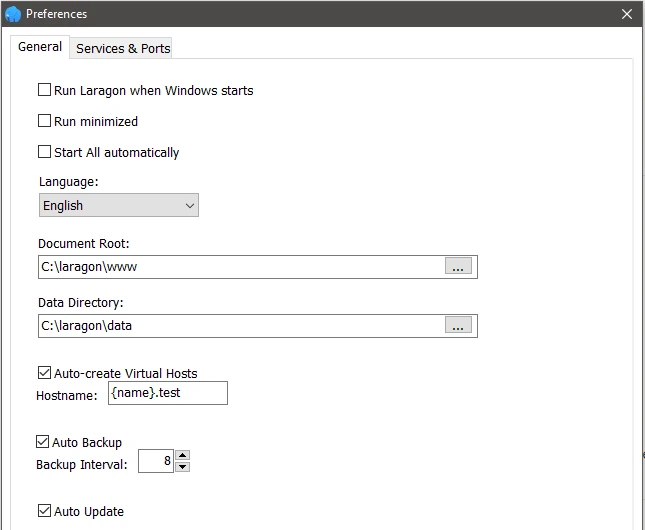Click the Backup Interval value field
645x530 pixels.
156,461
